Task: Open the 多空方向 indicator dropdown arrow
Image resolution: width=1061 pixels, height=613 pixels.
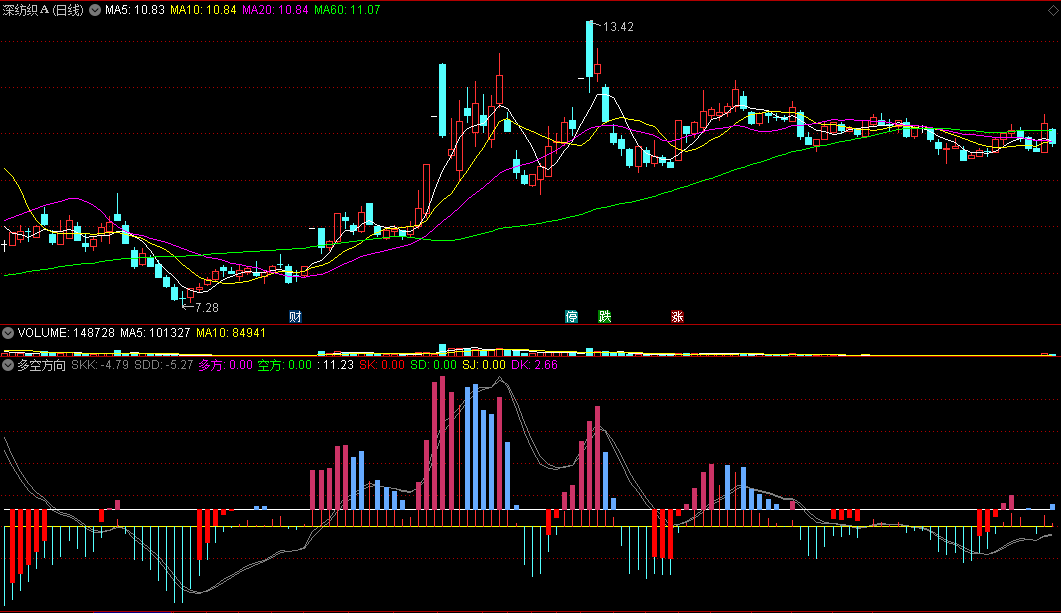Action: coord(8,365)
